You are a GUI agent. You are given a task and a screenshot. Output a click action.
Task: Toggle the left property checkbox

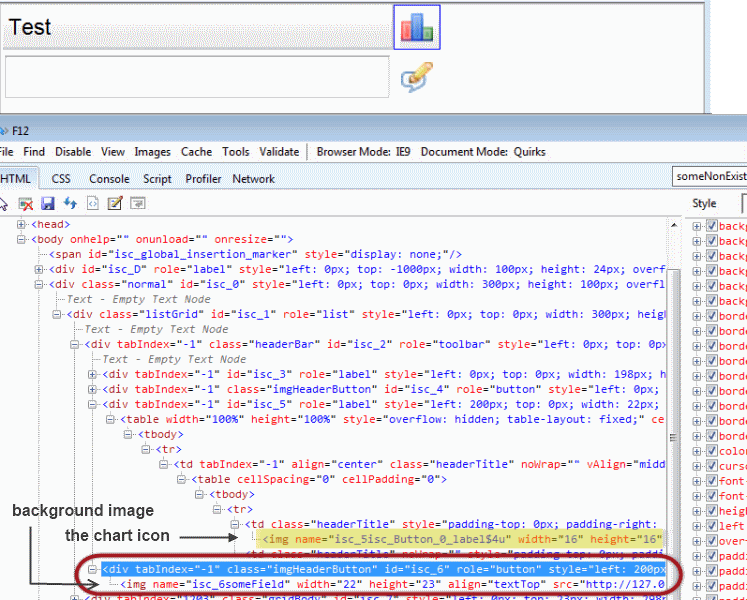[x=712, y=526]
